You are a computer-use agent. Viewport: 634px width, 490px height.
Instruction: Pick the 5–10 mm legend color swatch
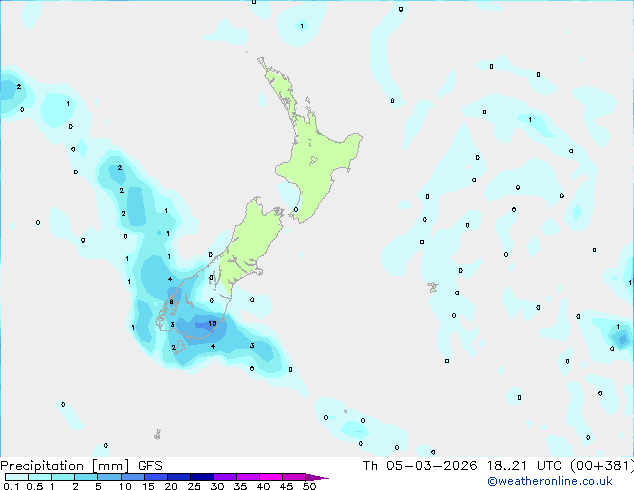(x=109, y=477)
